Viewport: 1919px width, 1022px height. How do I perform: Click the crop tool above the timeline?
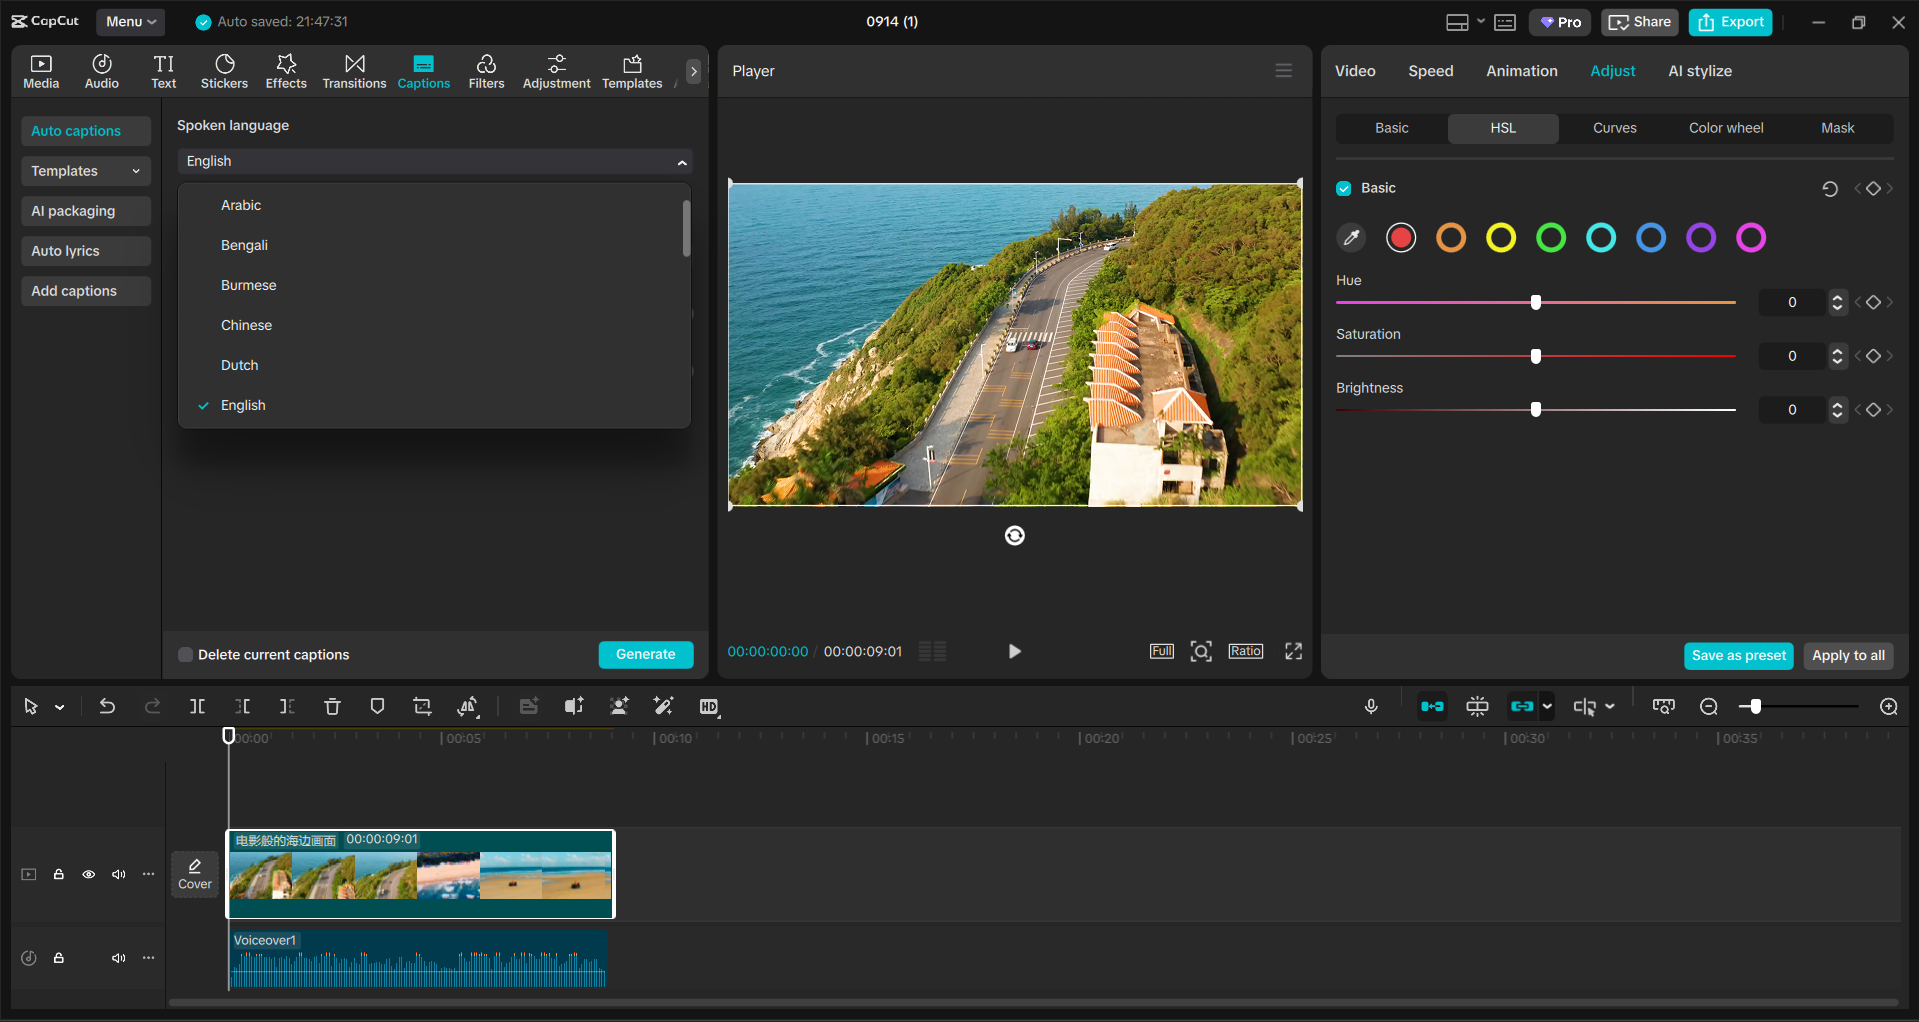click(x=421, y=706)
